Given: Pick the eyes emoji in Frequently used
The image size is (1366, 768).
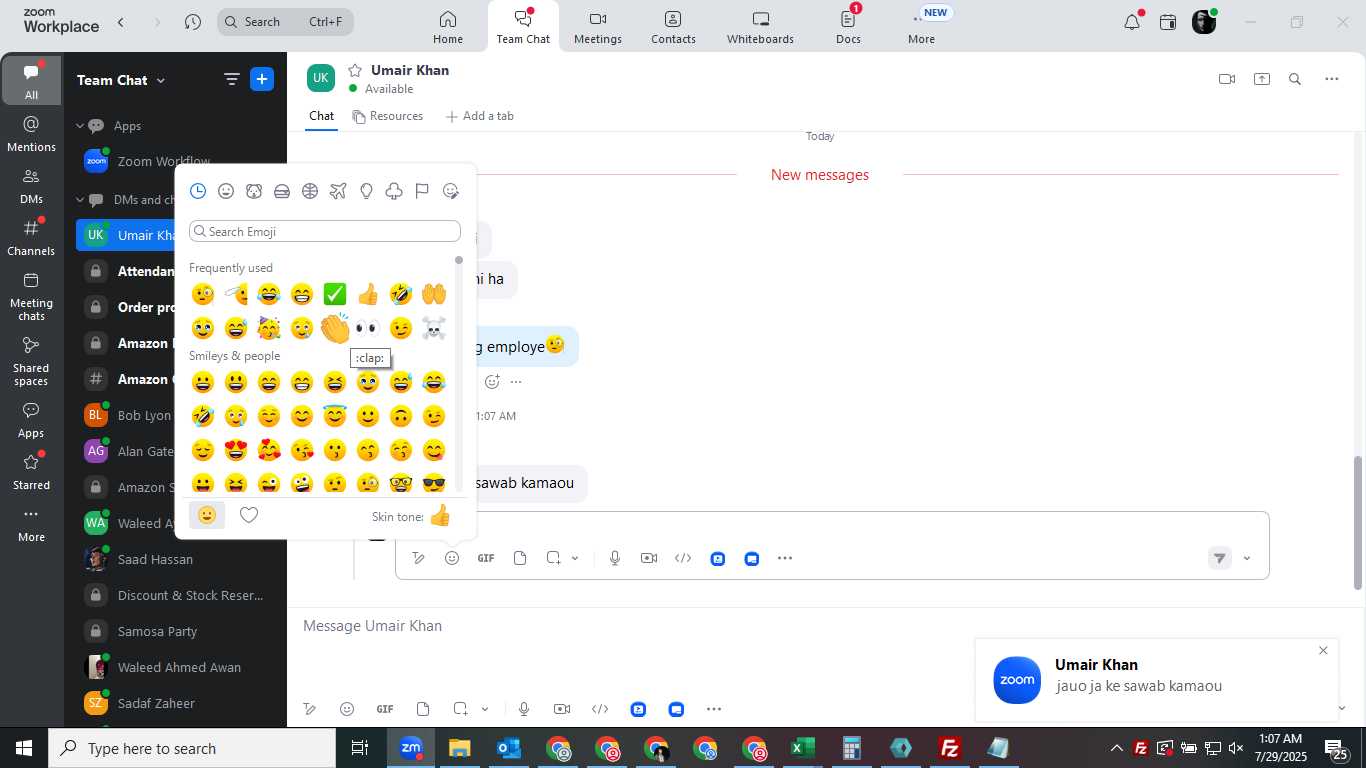Looking at the screenshot, I should [368, 328].
